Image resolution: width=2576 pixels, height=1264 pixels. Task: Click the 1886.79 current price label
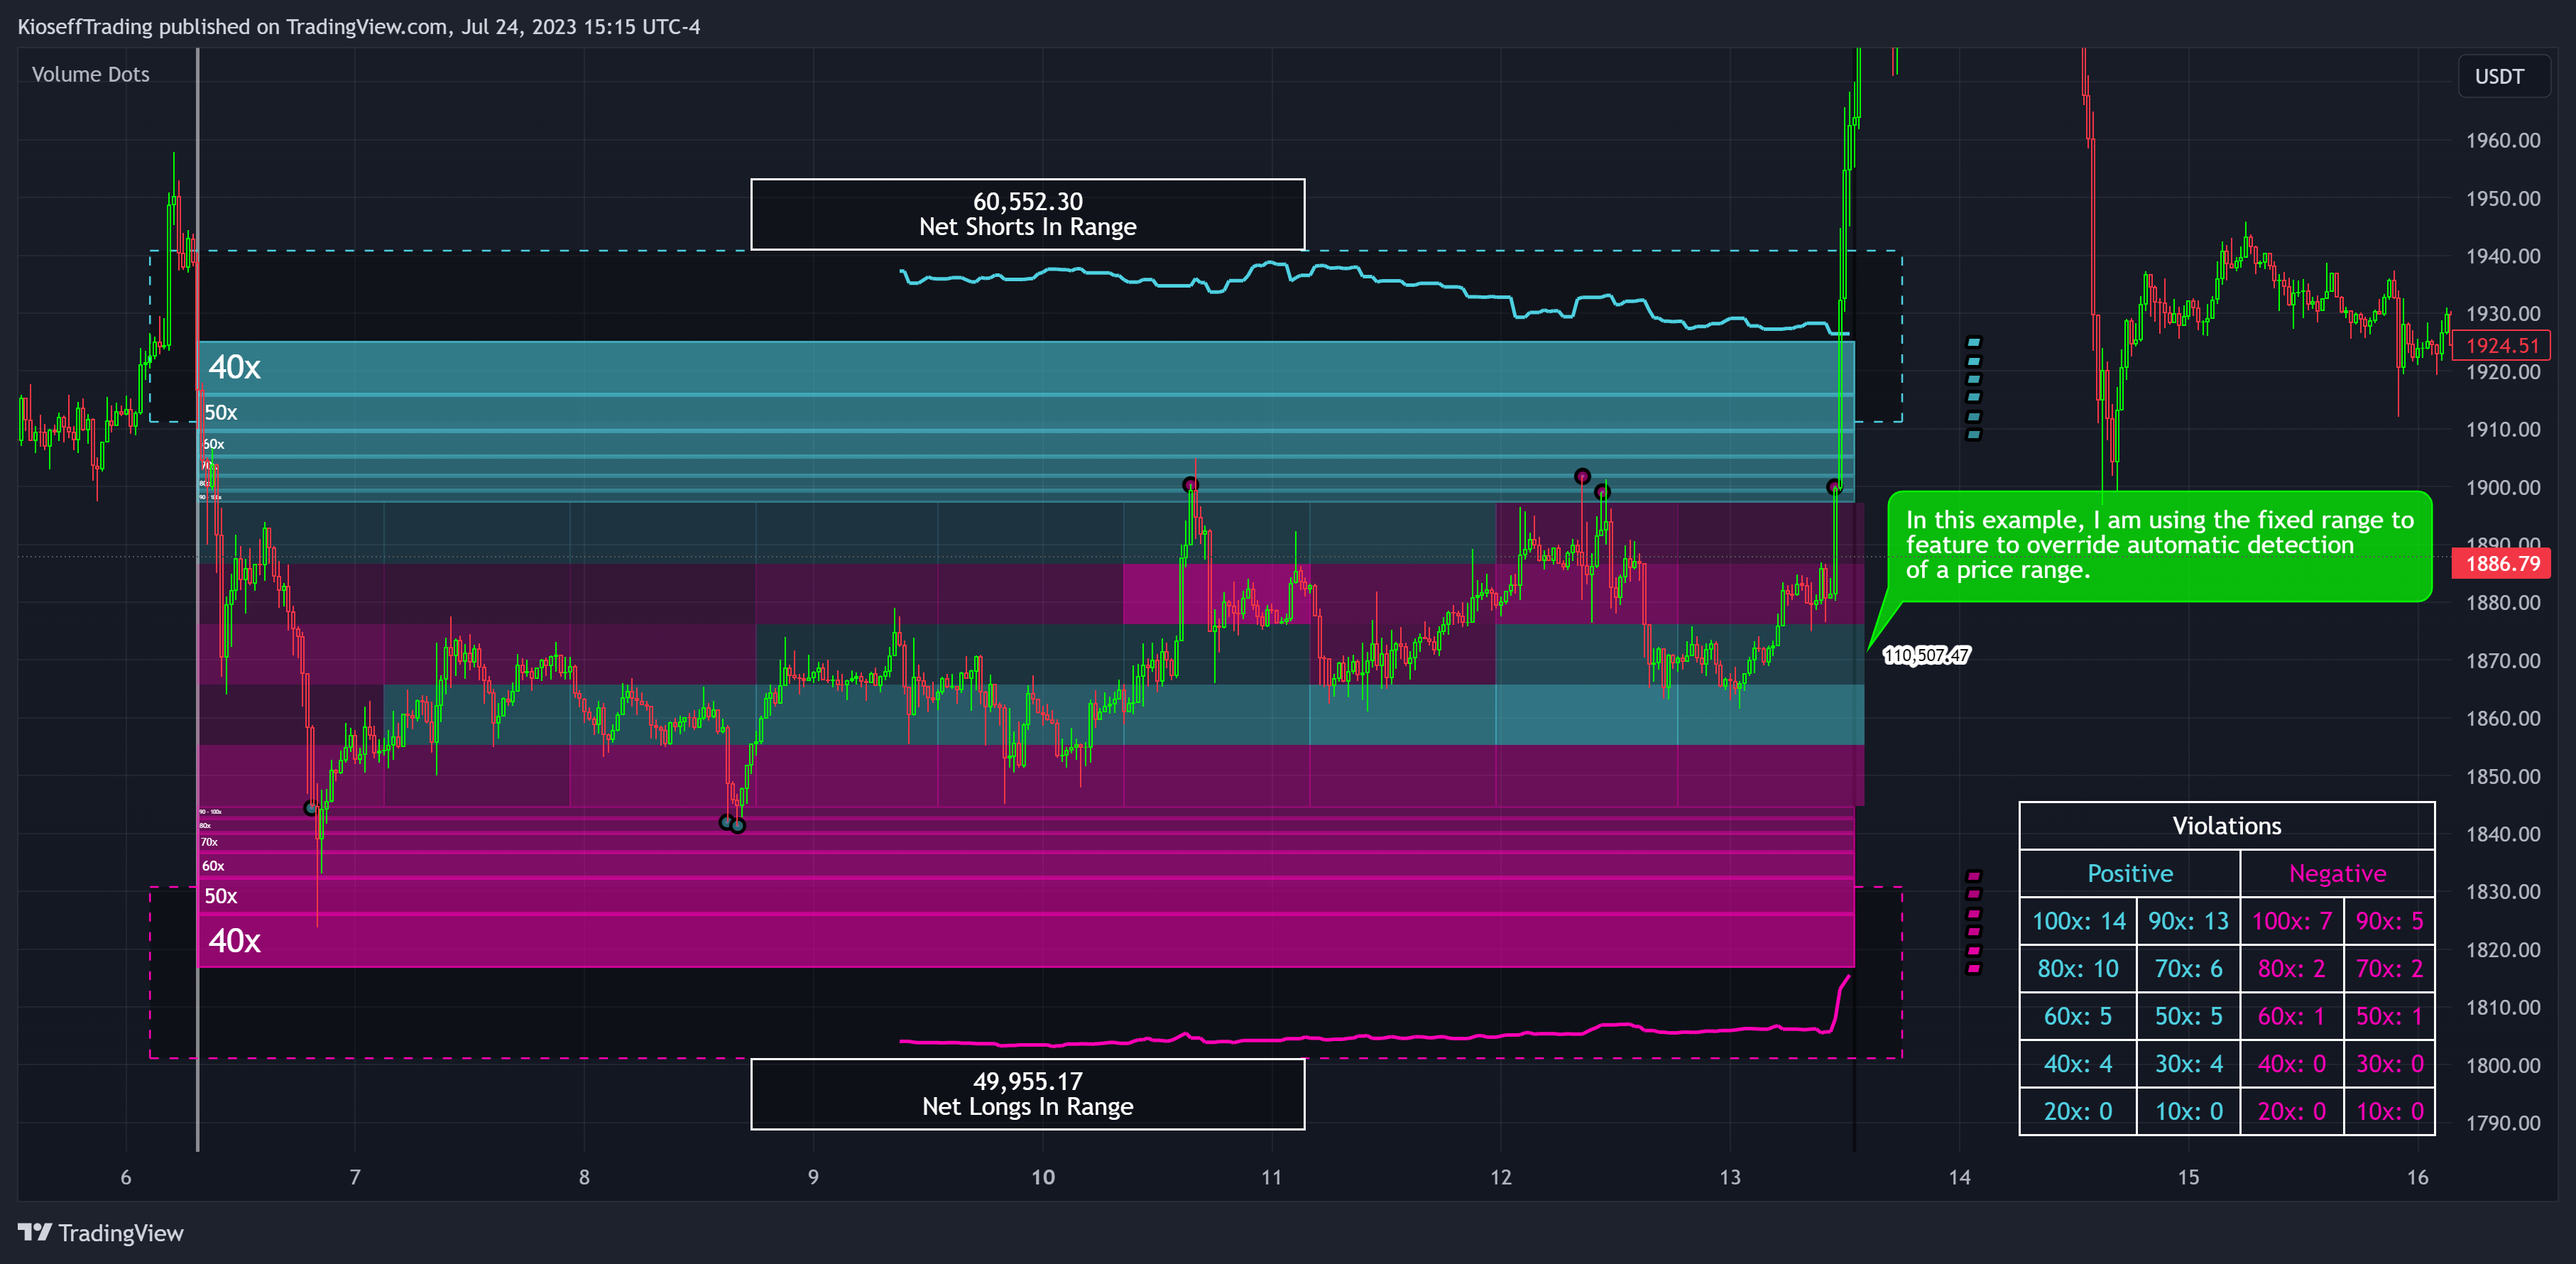[x=2502, y=563]
